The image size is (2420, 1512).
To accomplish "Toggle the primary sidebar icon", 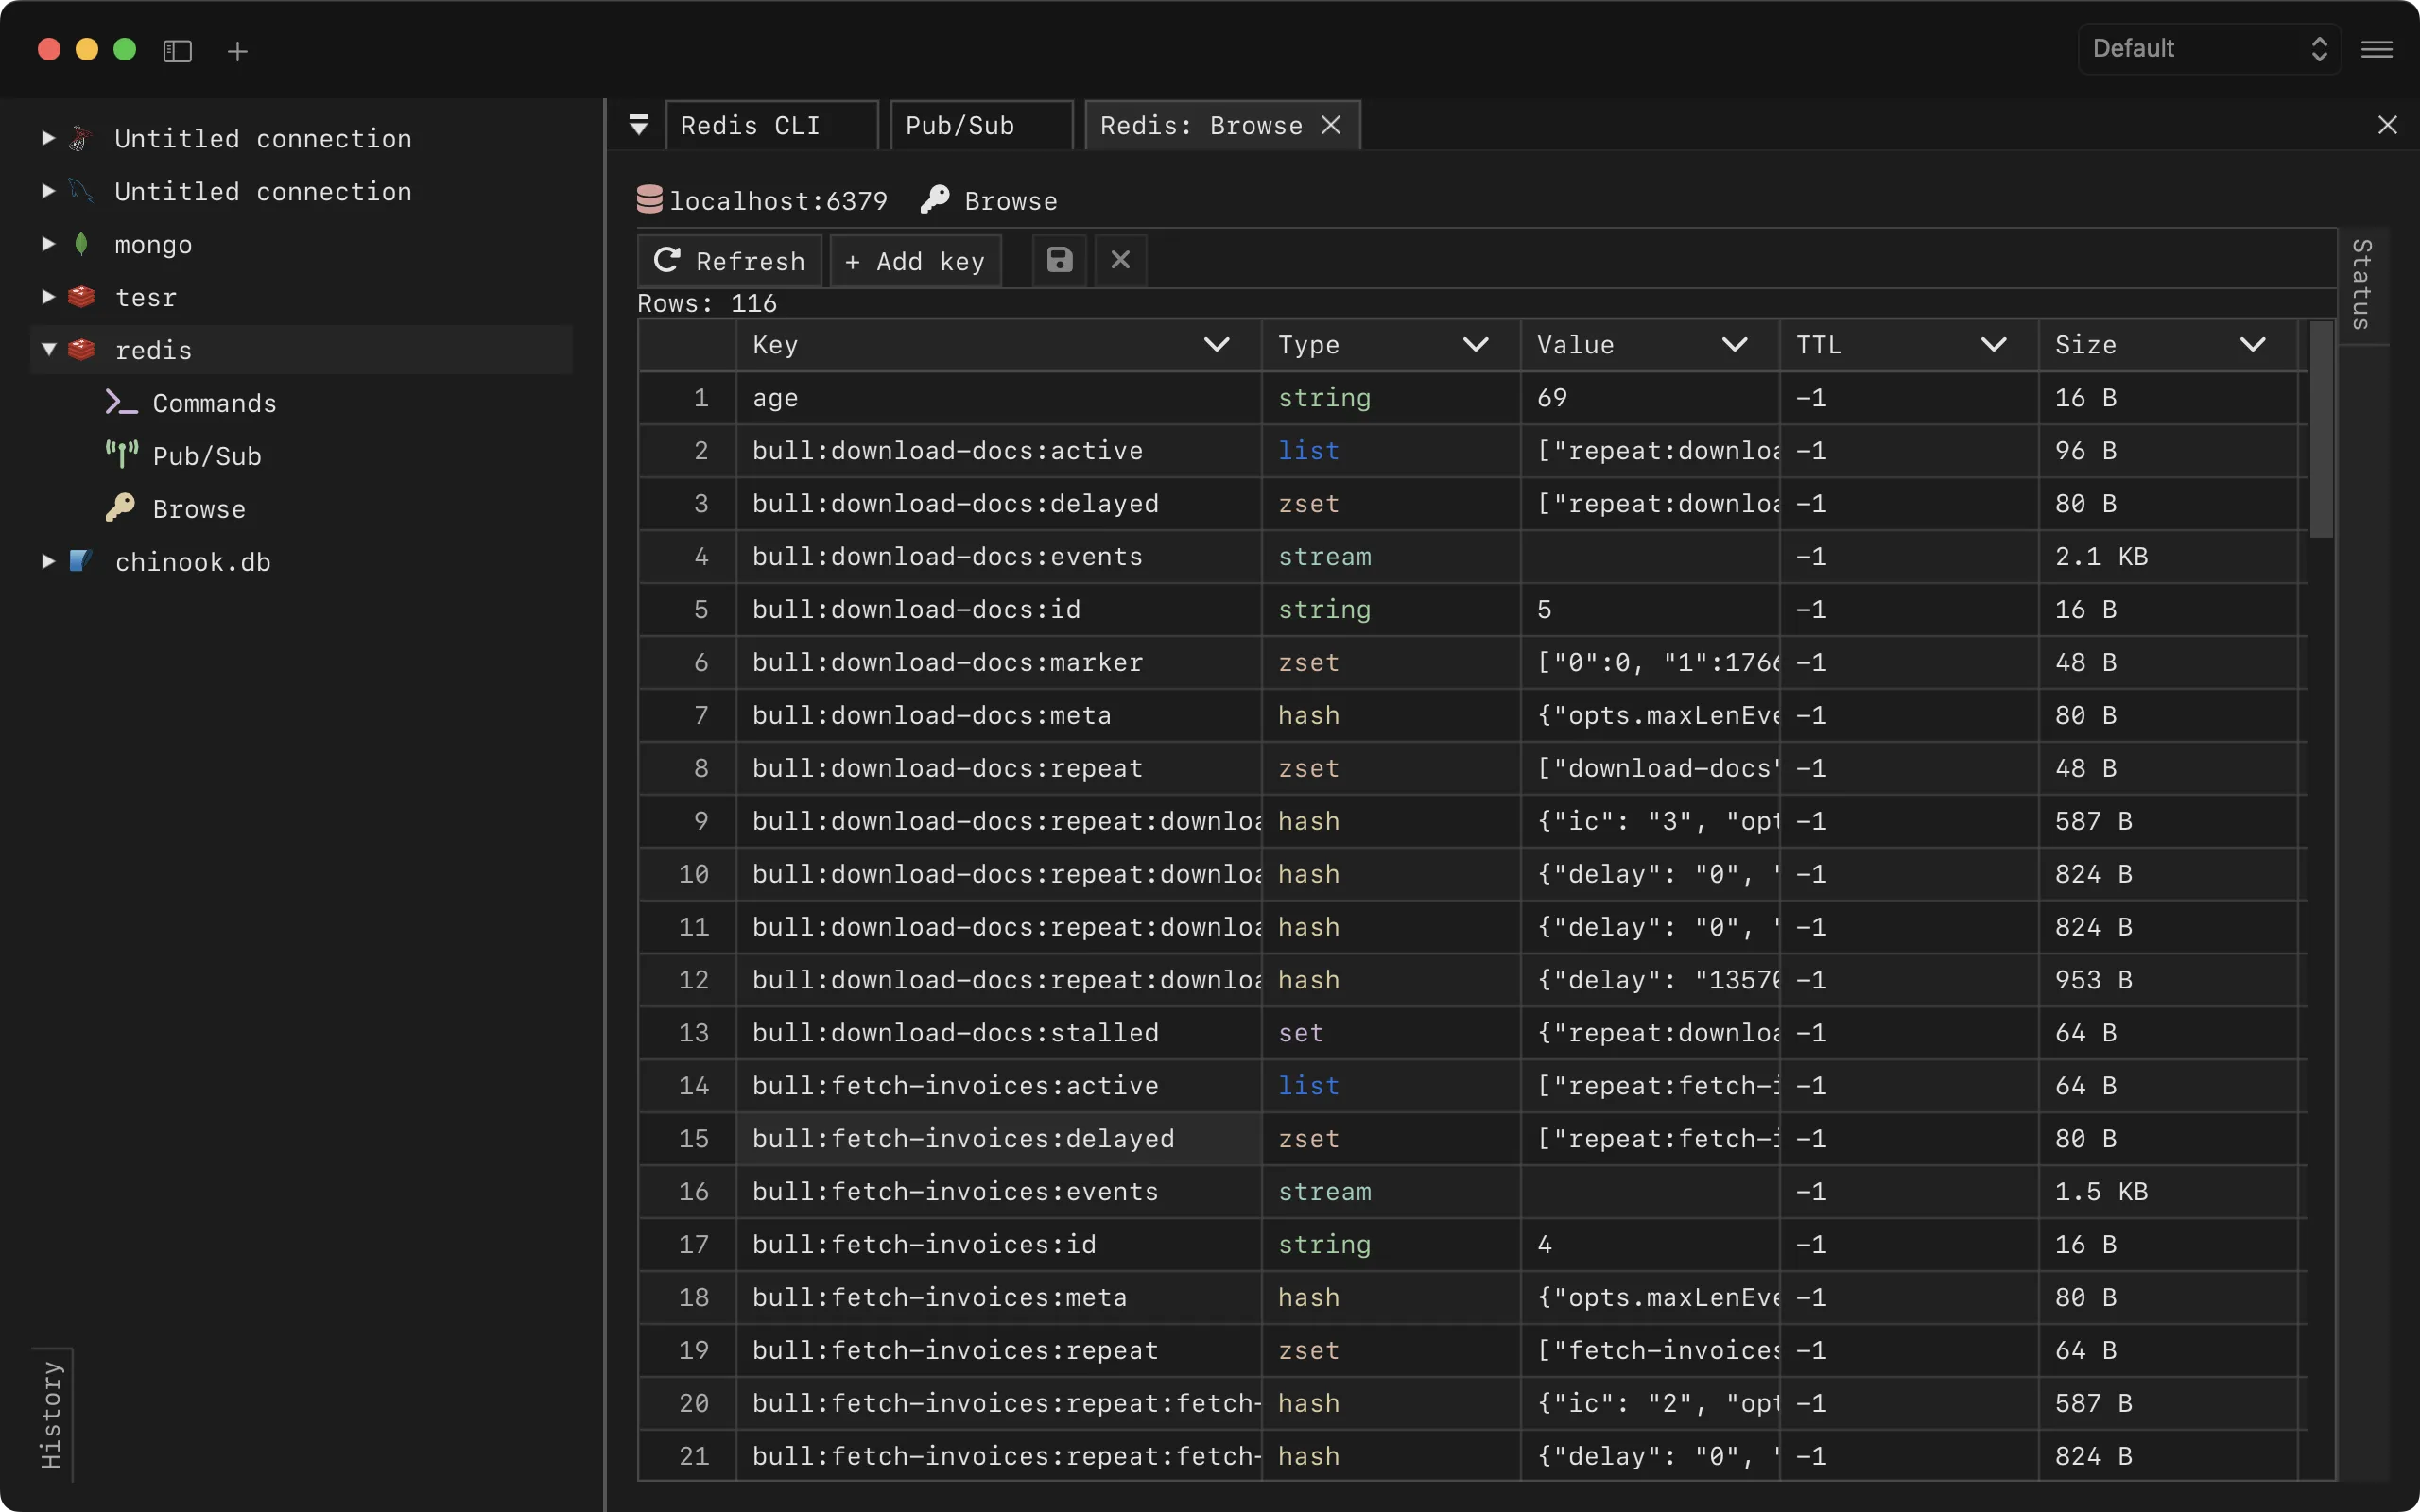I will (177, 50).
